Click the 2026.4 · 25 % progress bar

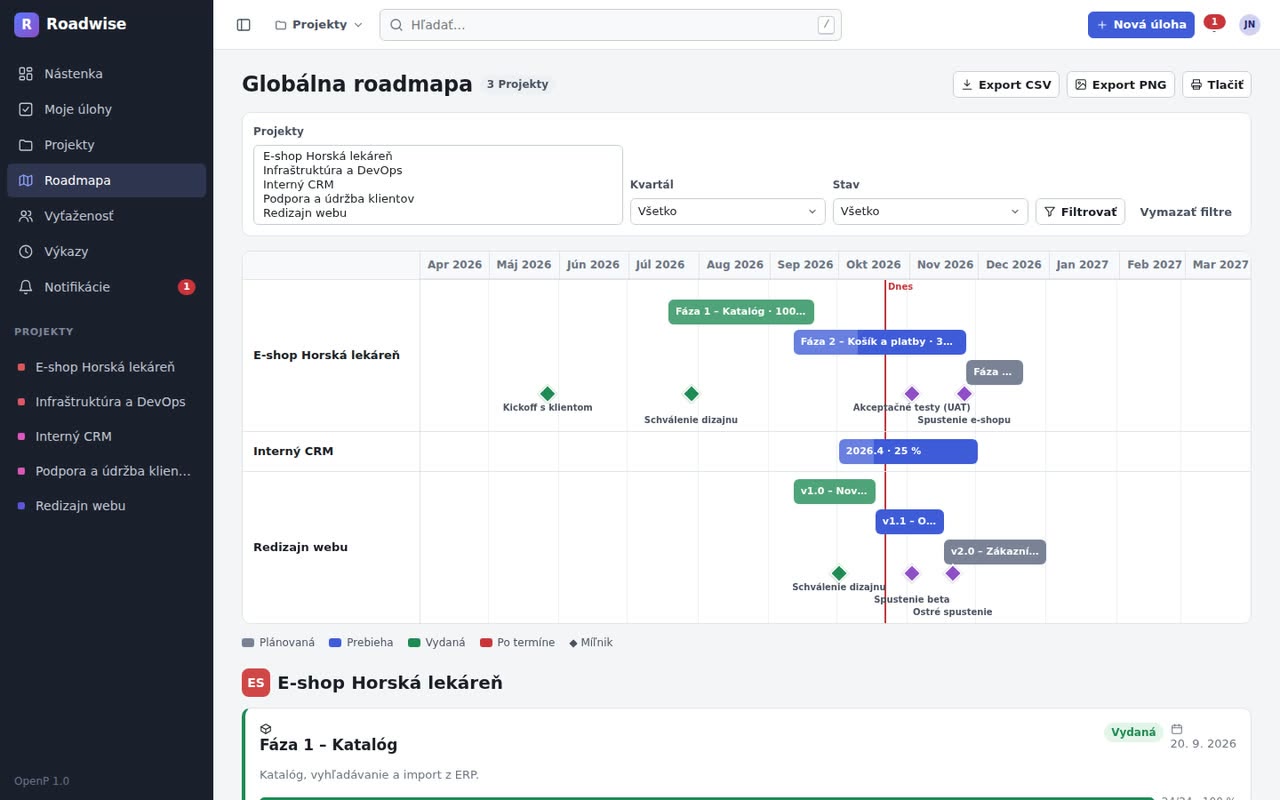point(908,452)
